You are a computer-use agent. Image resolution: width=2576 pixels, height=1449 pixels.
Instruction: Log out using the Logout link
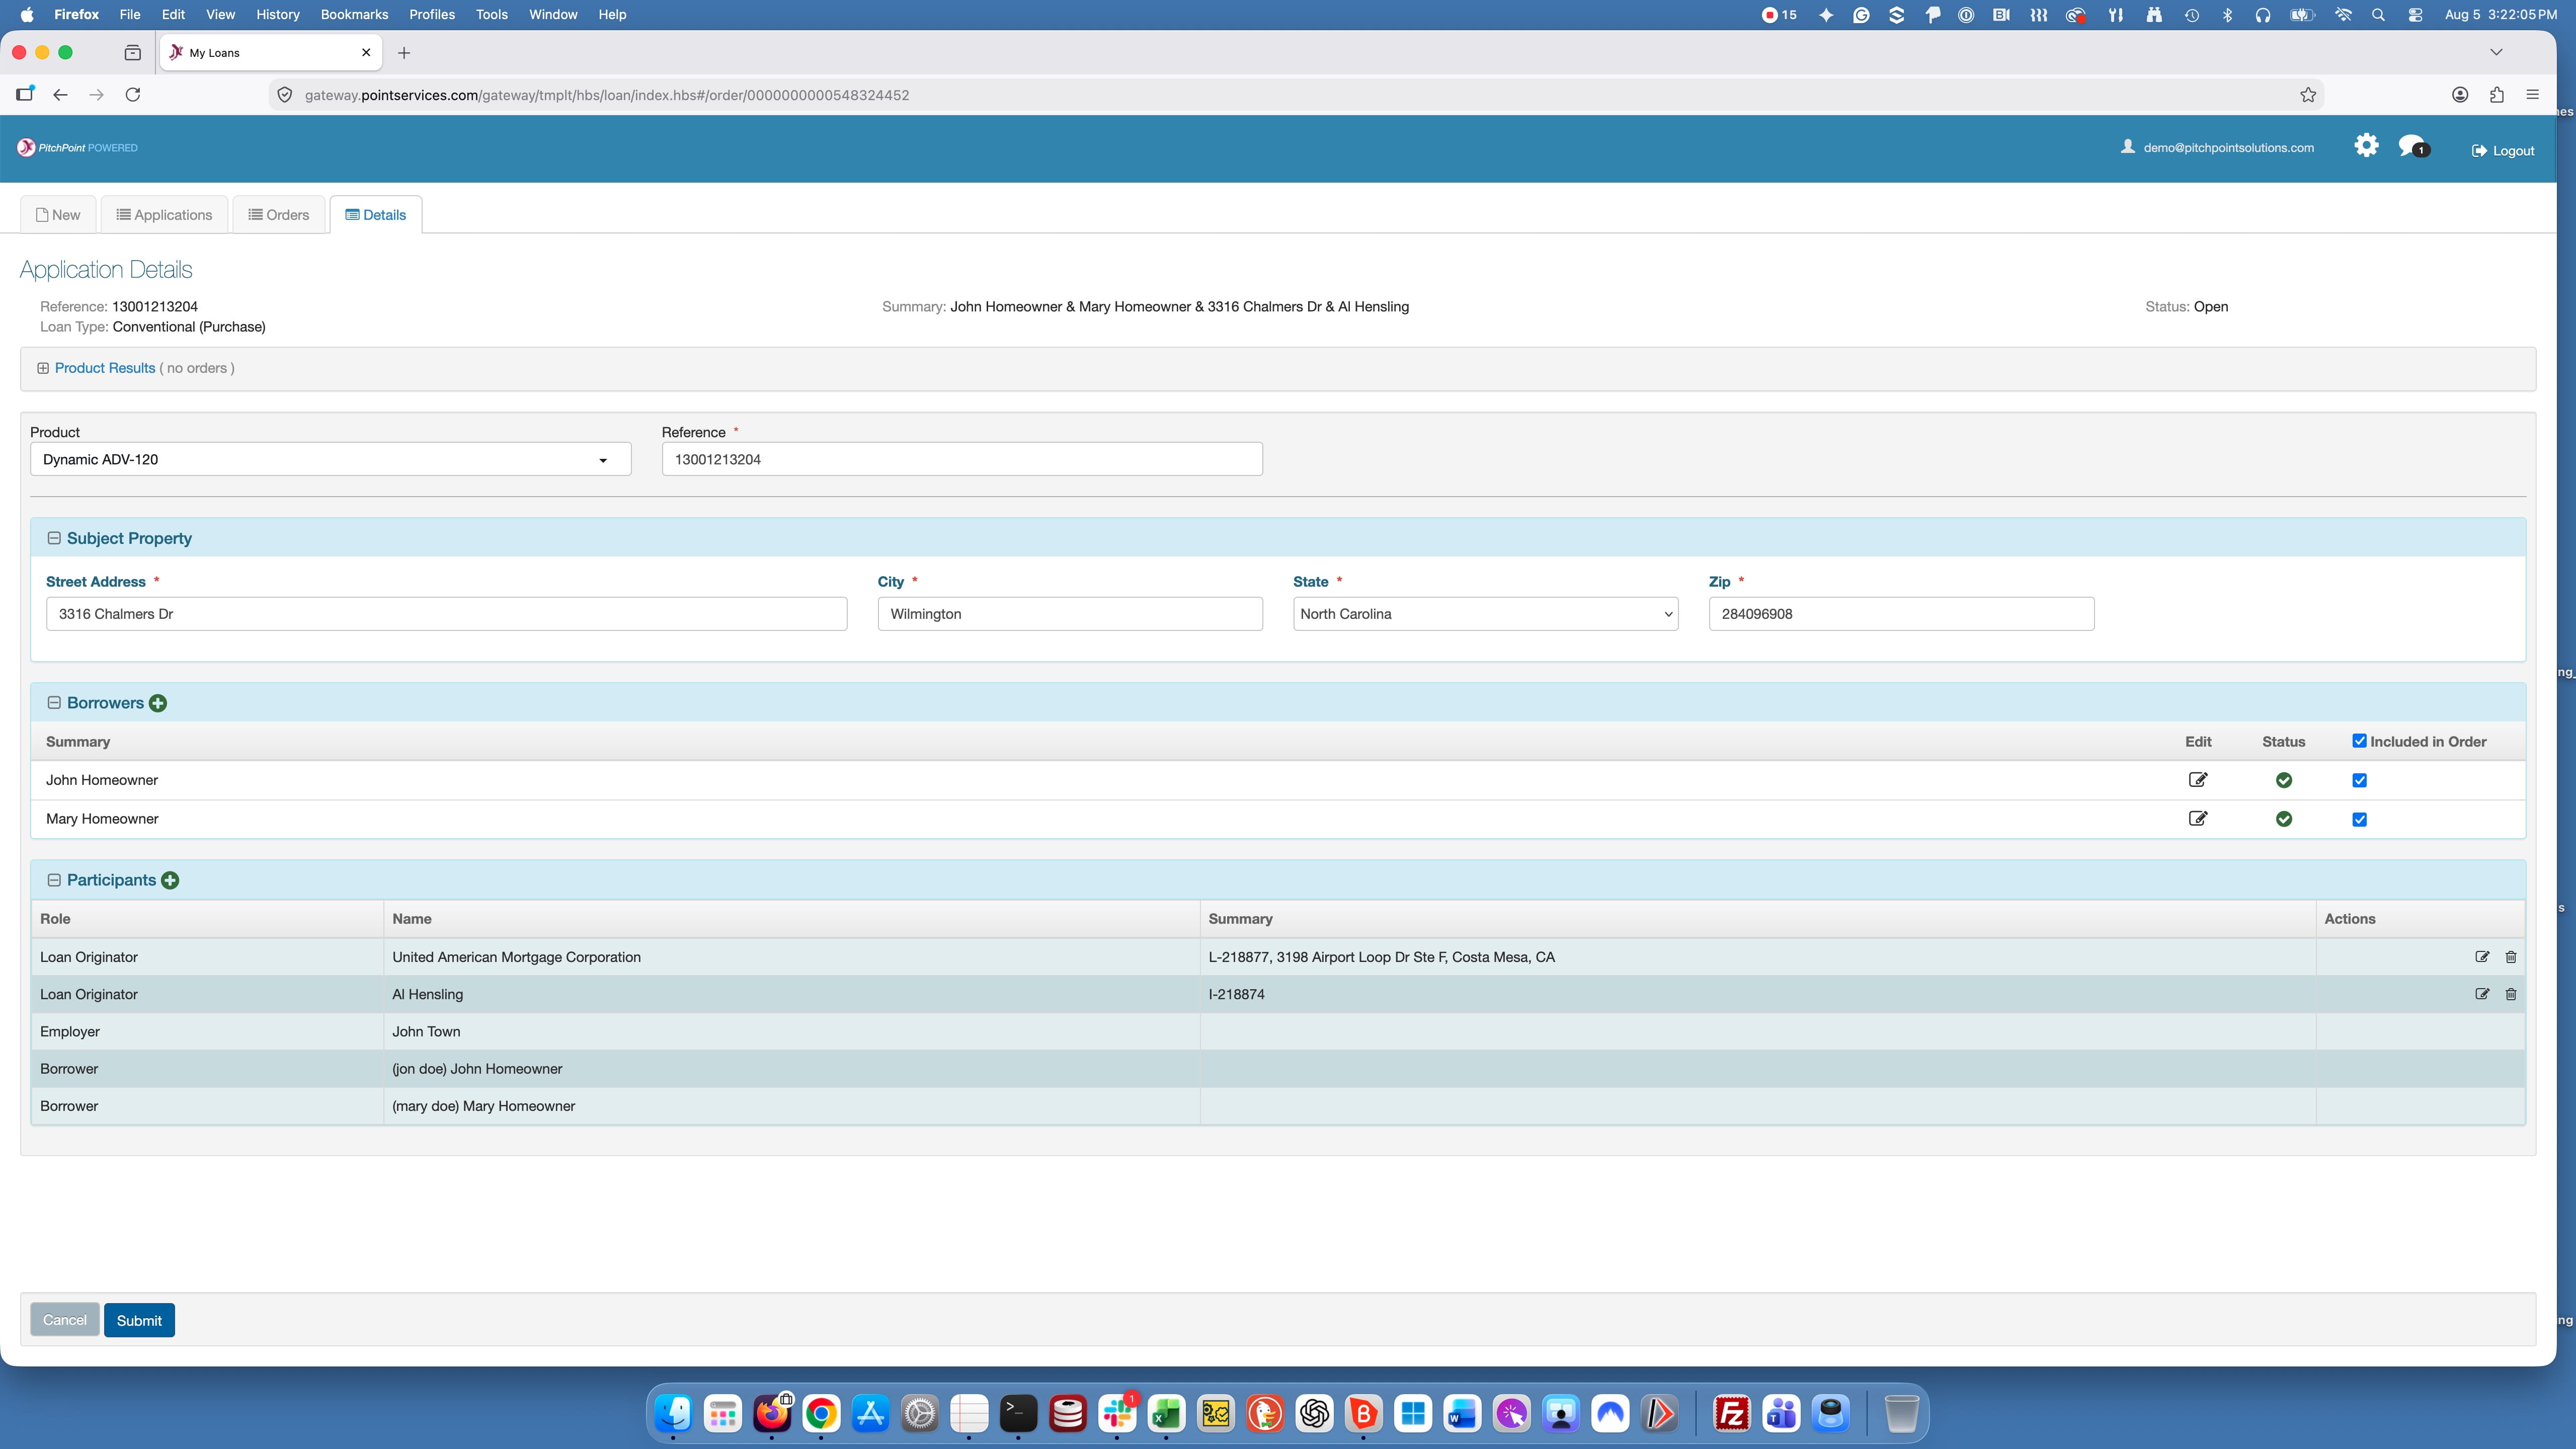(x=2503, y=151)
